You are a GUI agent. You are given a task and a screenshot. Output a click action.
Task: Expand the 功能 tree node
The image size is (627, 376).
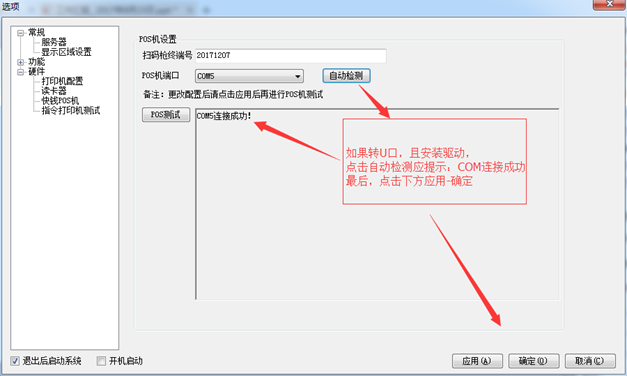tap(20, 62)
